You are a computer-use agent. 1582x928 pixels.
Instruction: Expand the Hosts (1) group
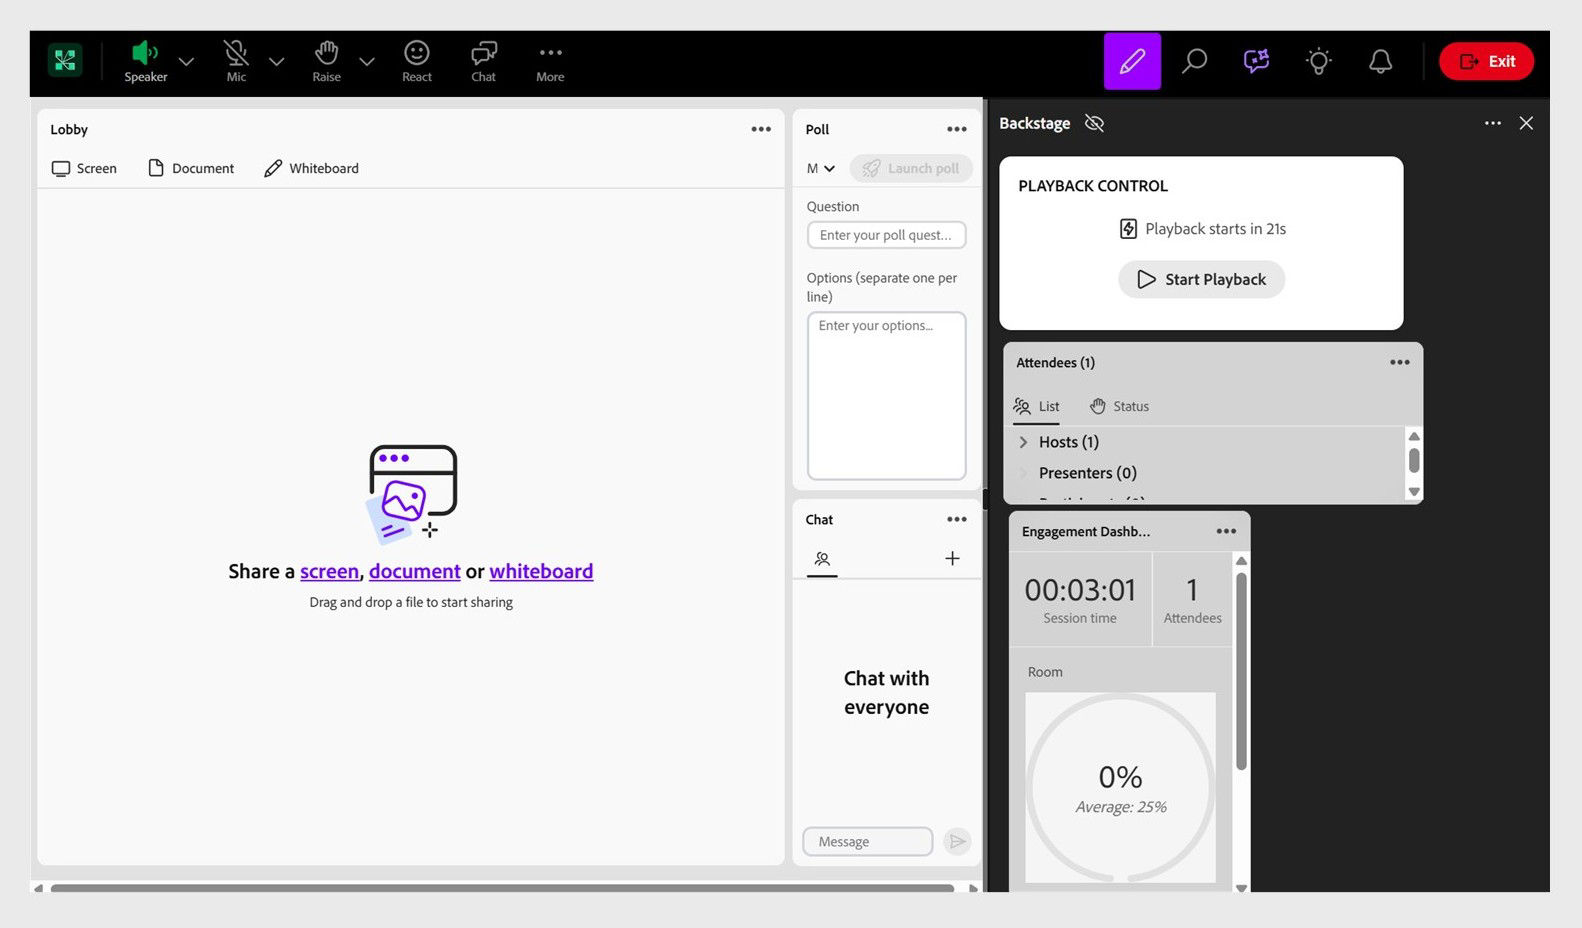[x=1022, y=442]
